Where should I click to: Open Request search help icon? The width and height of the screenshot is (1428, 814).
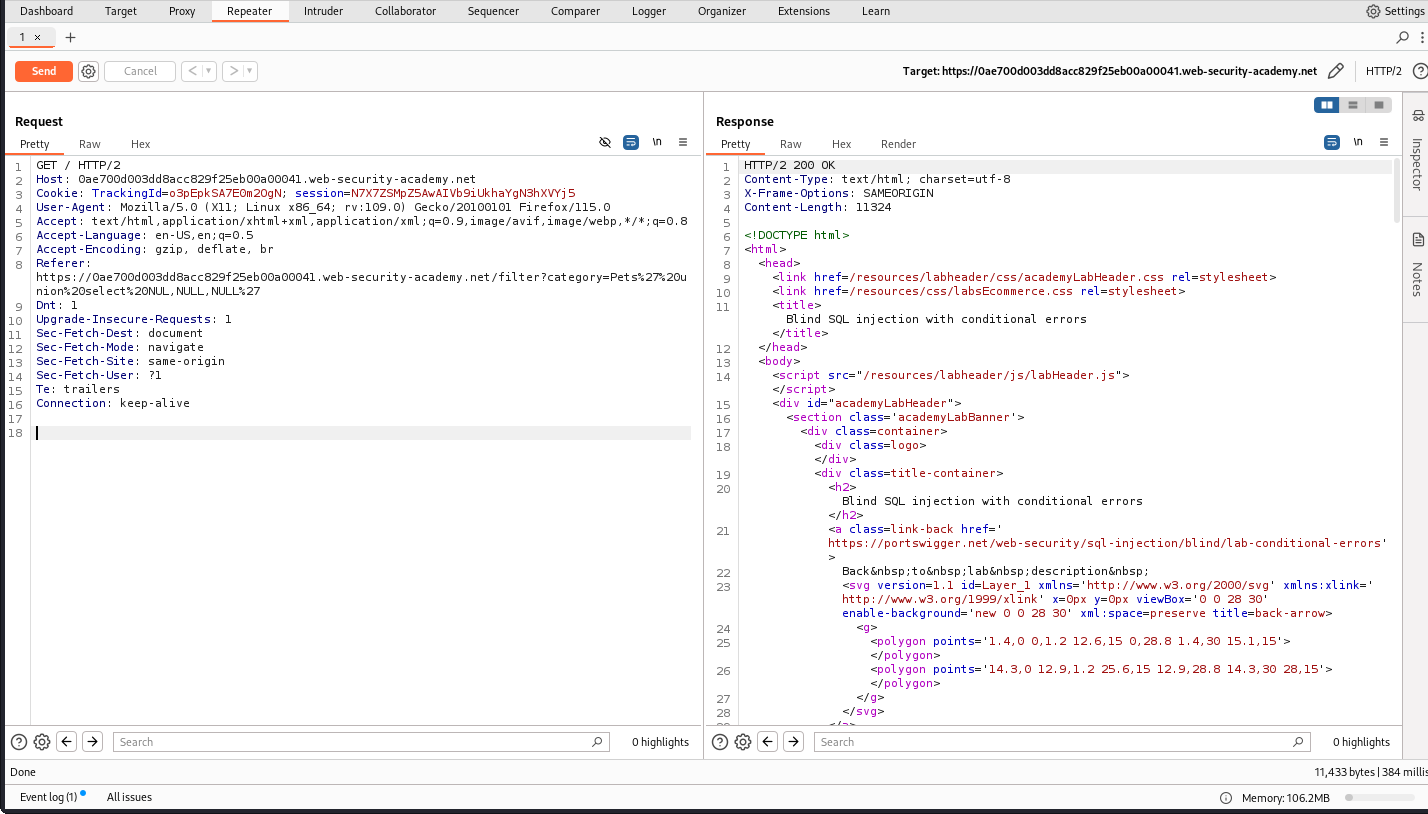[19, 742]
